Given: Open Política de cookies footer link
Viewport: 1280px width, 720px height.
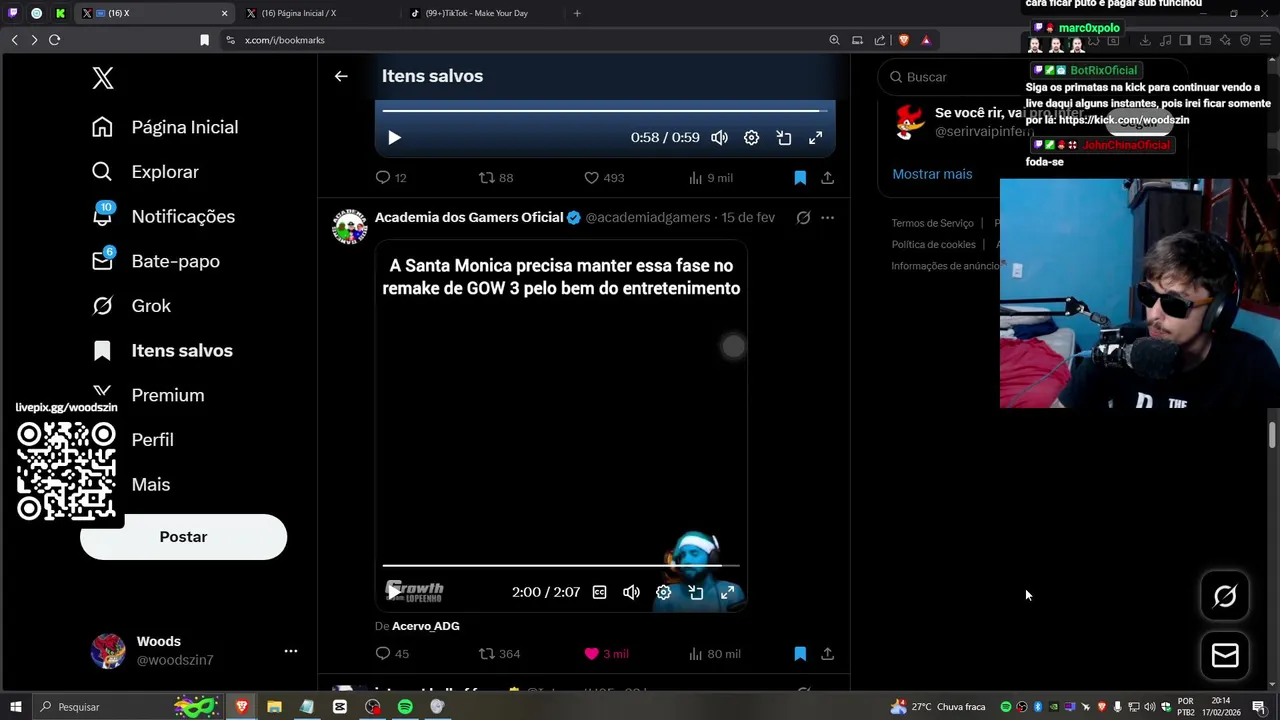Looking at the screenshot, I should 933,244.
